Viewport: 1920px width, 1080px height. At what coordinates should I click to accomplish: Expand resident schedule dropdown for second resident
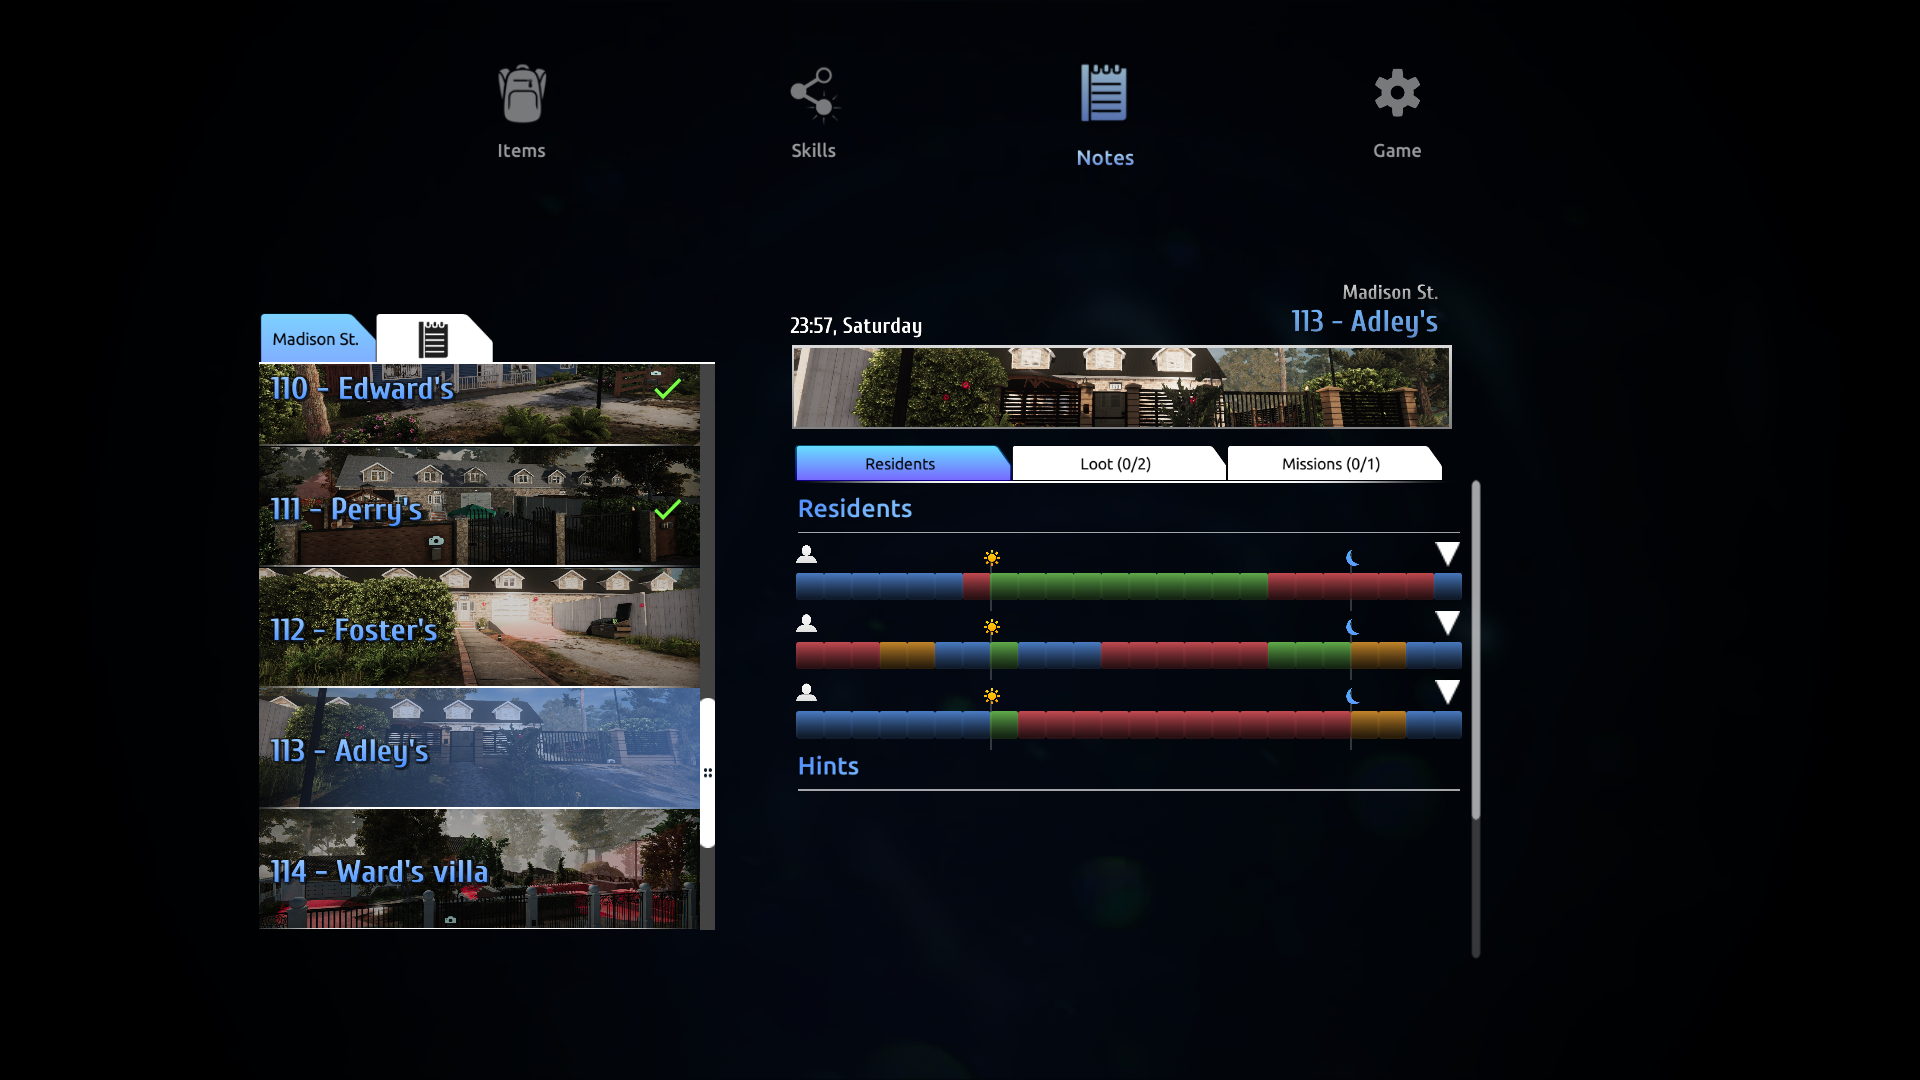1447,624
